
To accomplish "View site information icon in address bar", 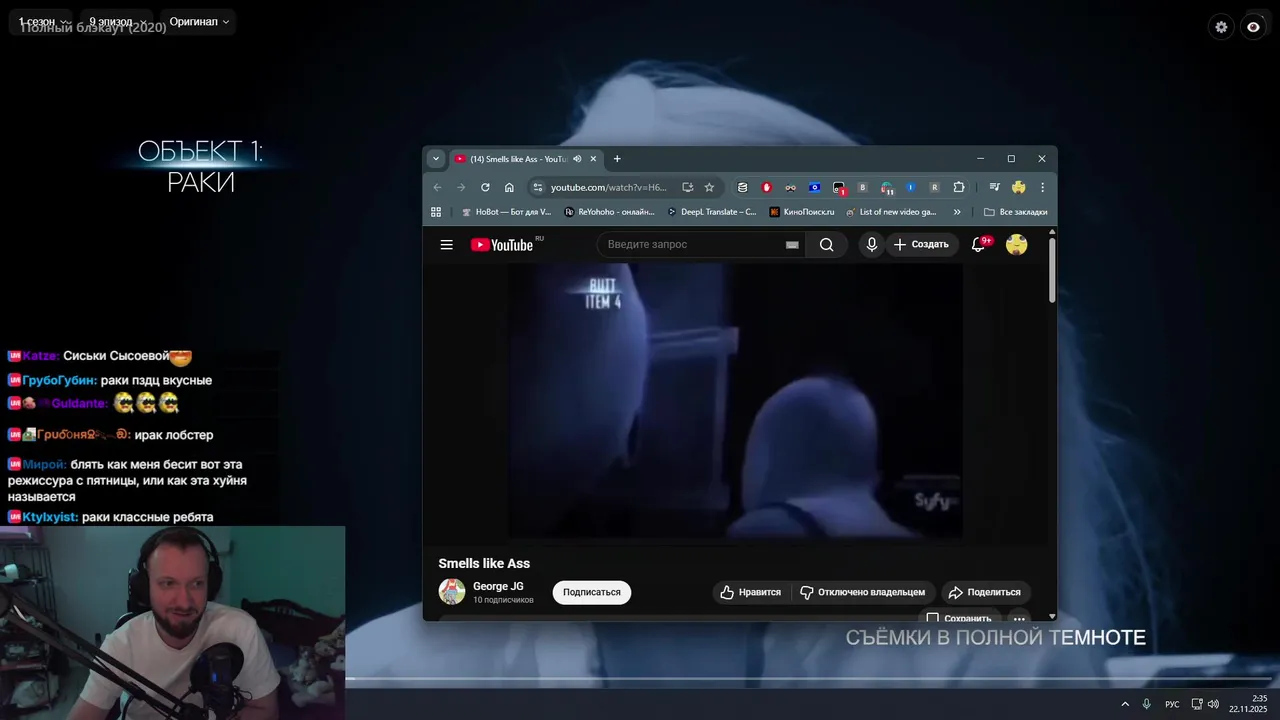I will coord(537,187).
